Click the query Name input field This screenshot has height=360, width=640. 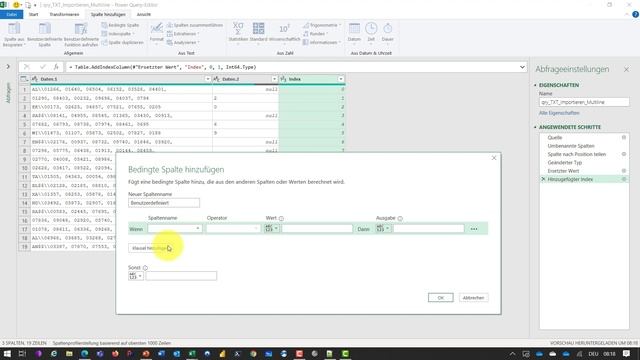tap(584, 102)
